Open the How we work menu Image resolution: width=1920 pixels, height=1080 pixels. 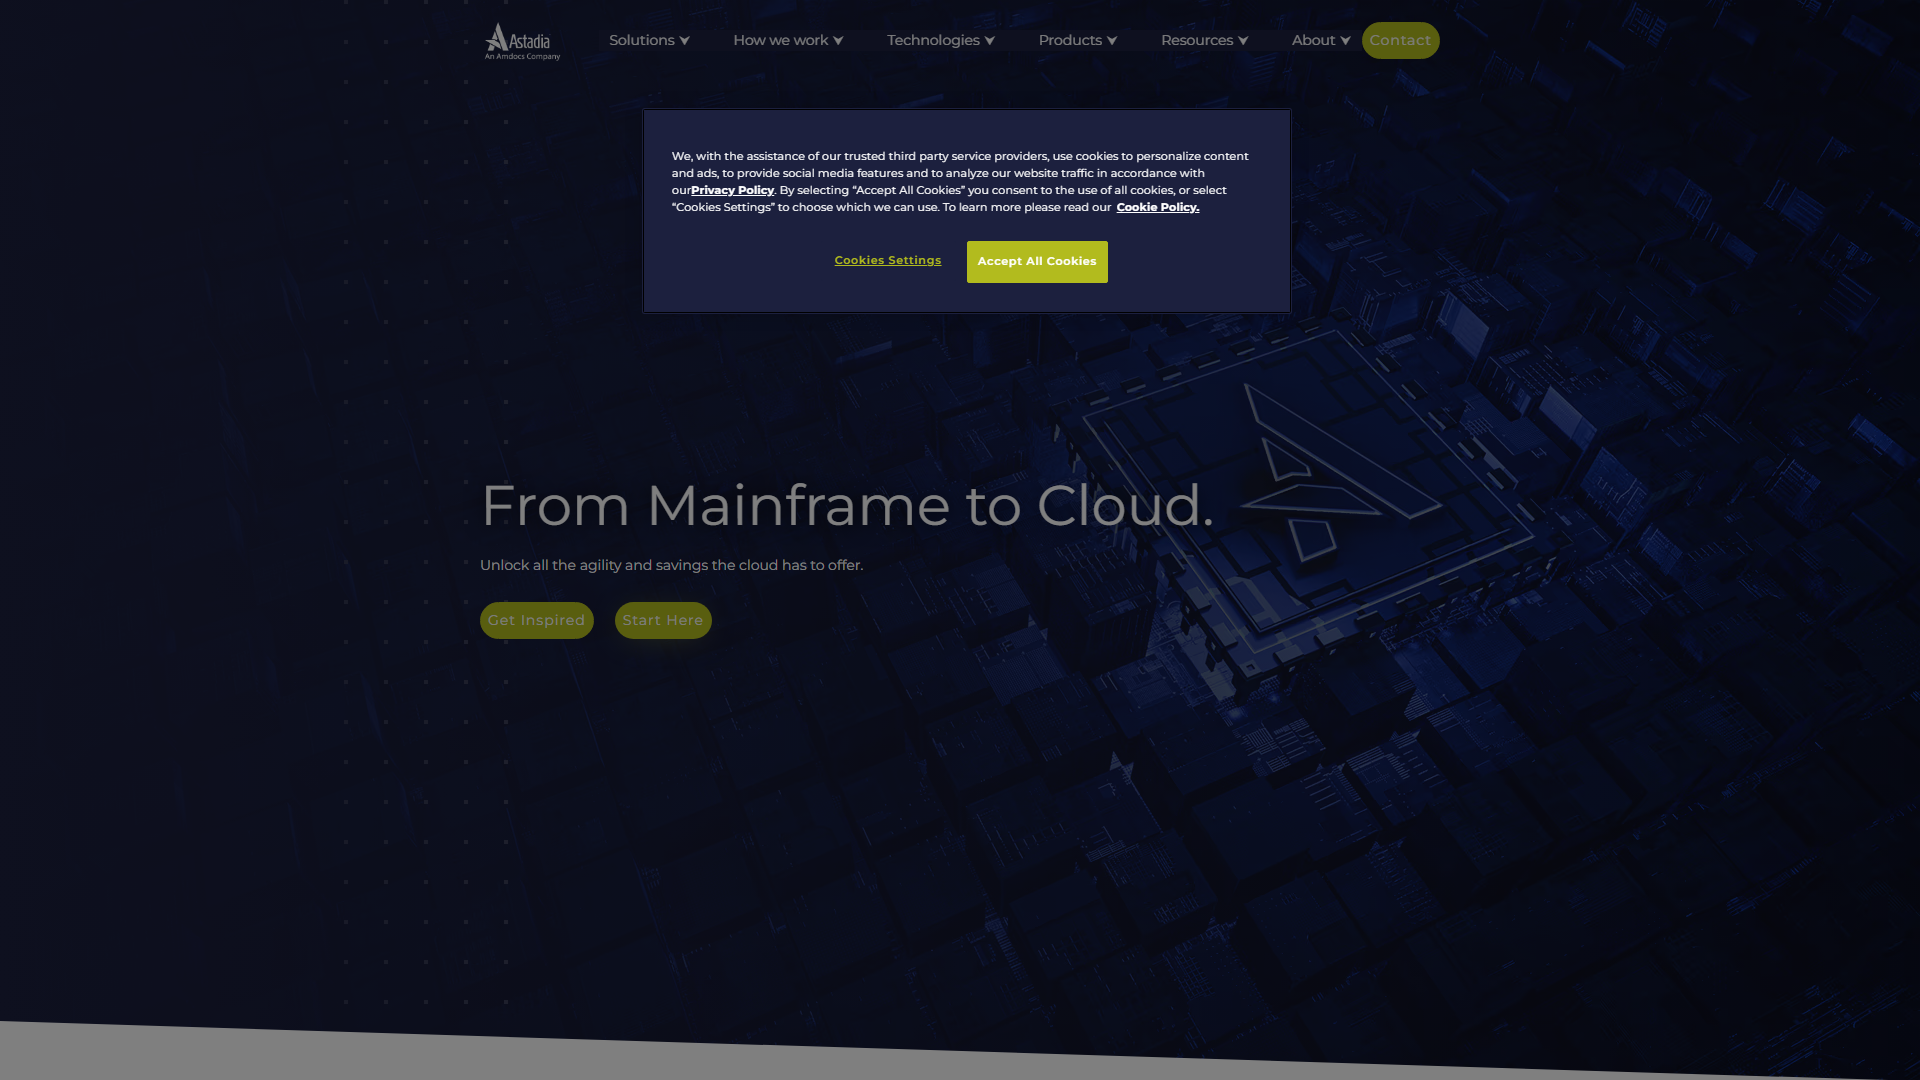tap(780, 40)
